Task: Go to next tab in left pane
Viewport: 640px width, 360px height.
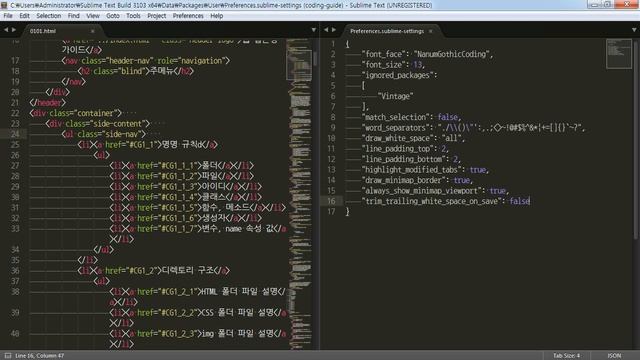Action: tap(14, 30)
